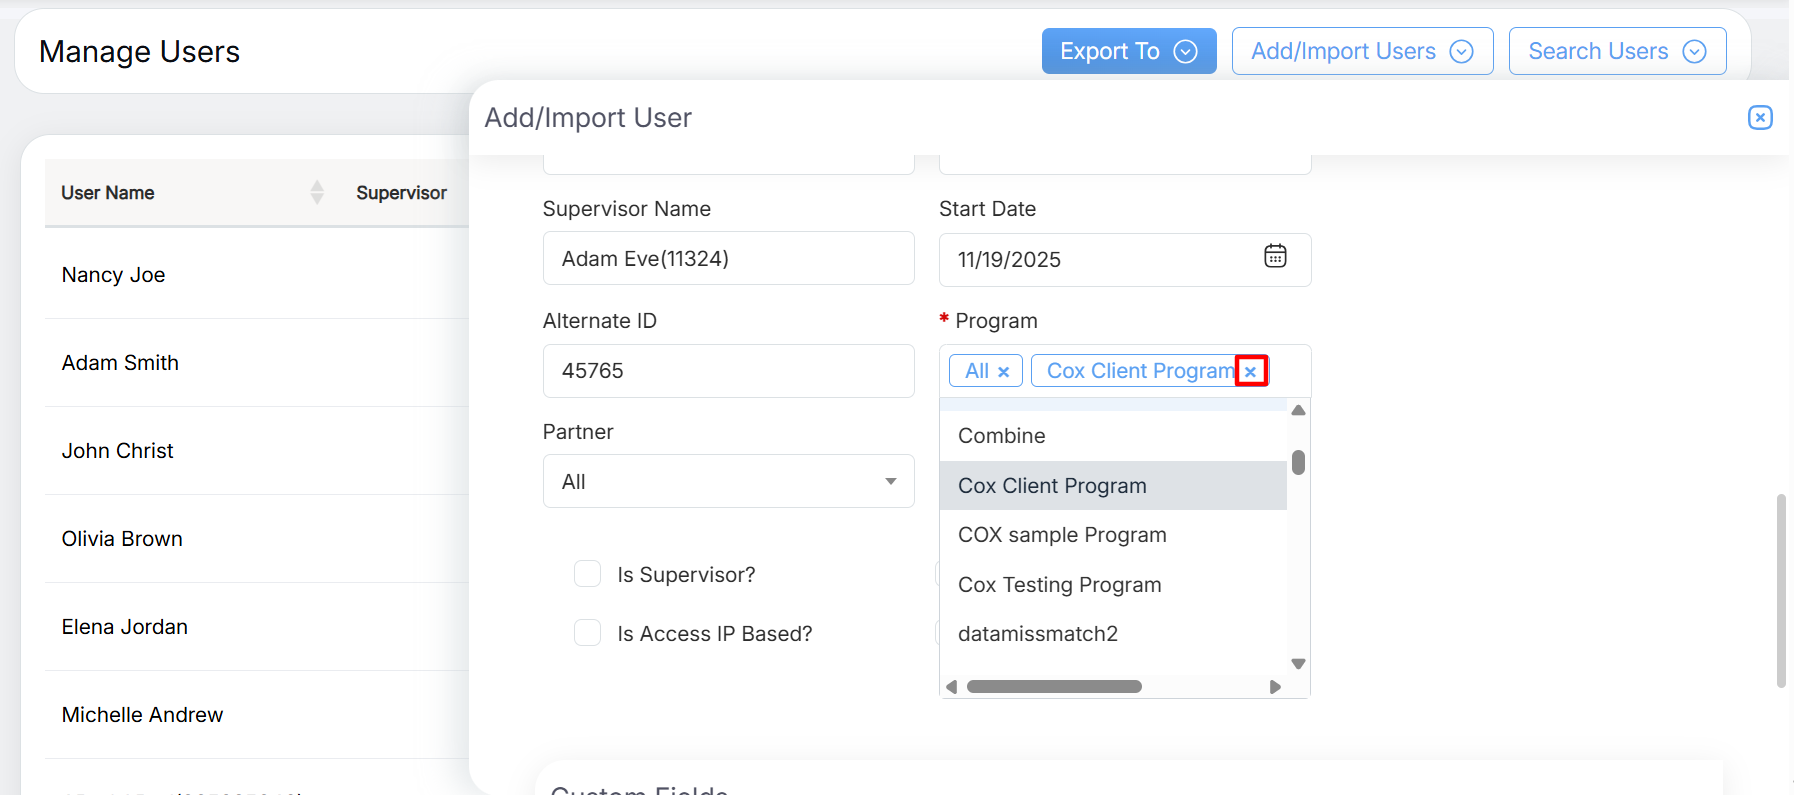Pick the Cox Testing Program option
The height and width of the screenshot is (795, 1794).
pos(1059,585)
